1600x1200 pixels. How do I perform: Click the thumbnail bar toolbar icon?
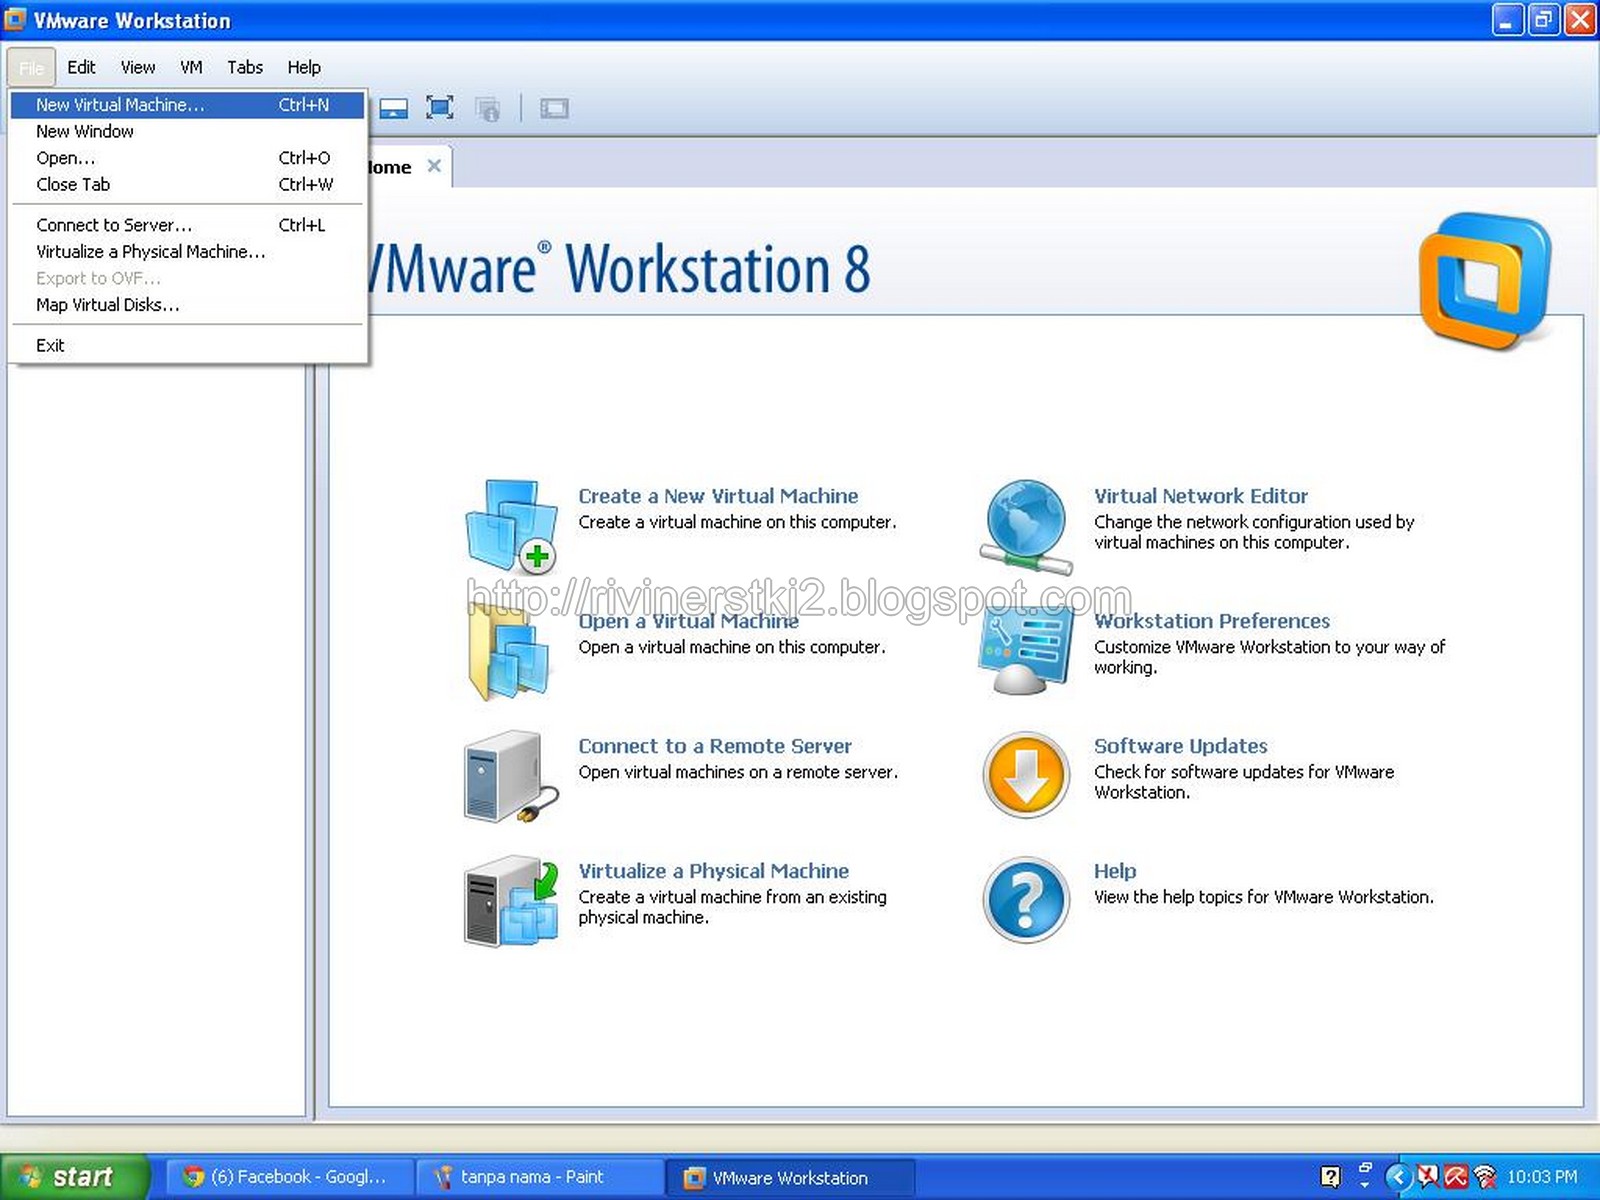coord(394,108)
